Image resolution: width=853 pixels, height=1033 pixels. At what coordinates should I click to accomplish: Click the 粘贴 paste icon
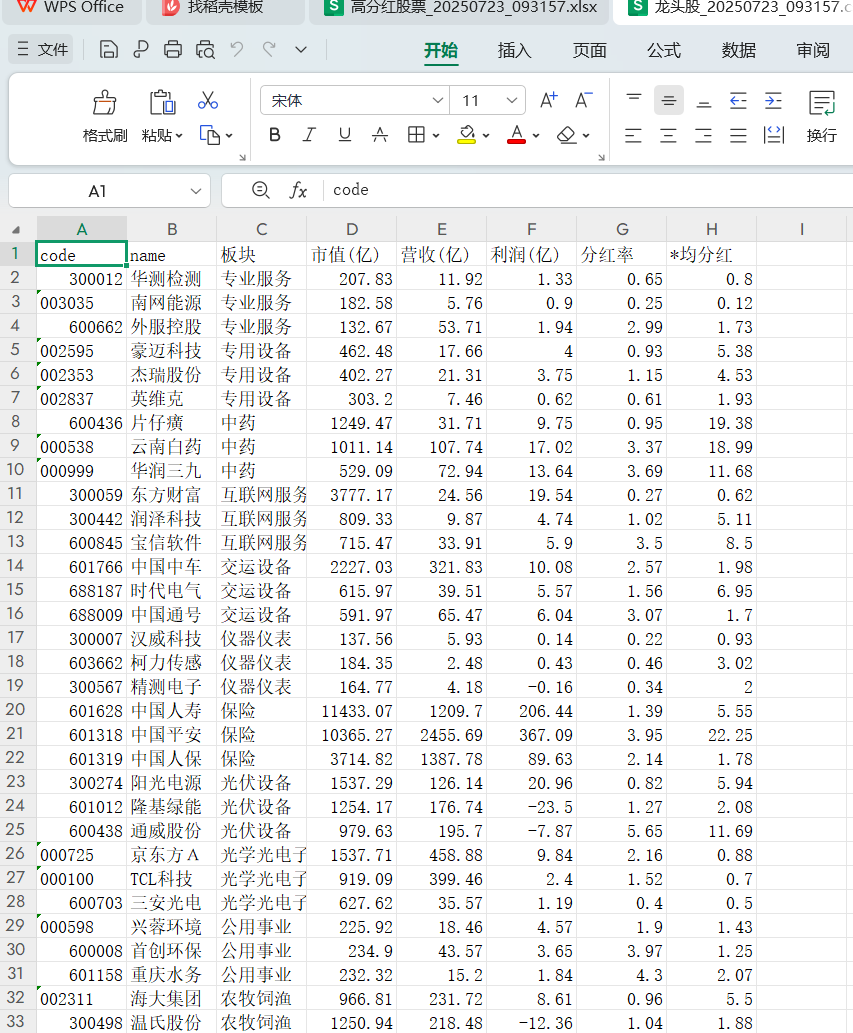coord(162,103)
